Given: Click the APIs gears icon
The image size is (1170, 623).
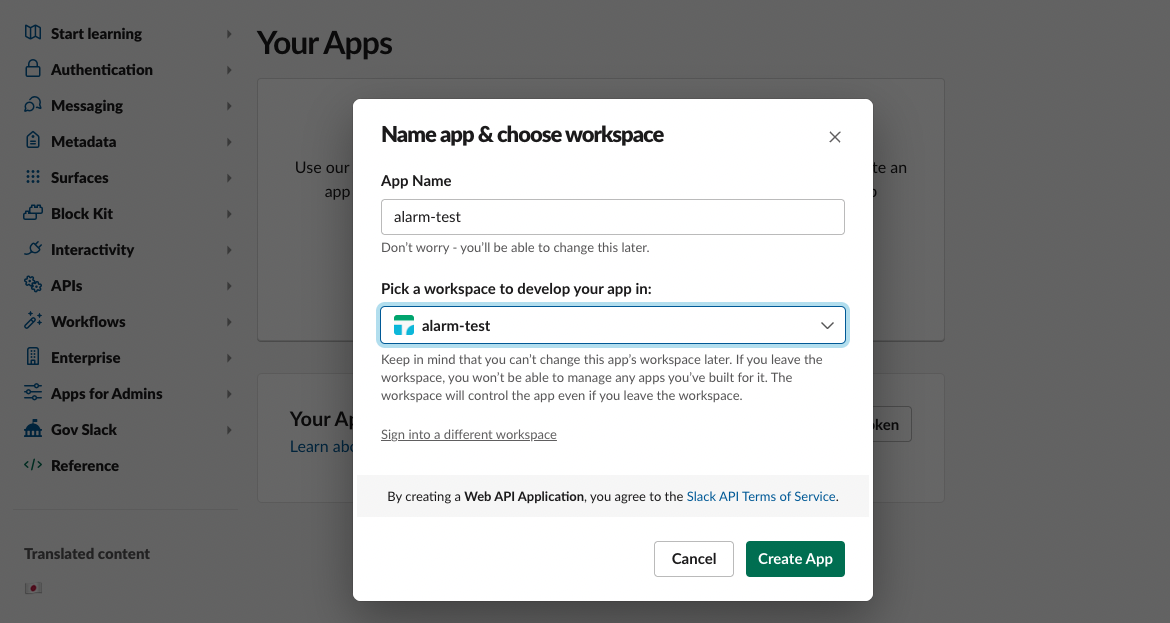Looking at the screenshot, I should click(33, 284).
